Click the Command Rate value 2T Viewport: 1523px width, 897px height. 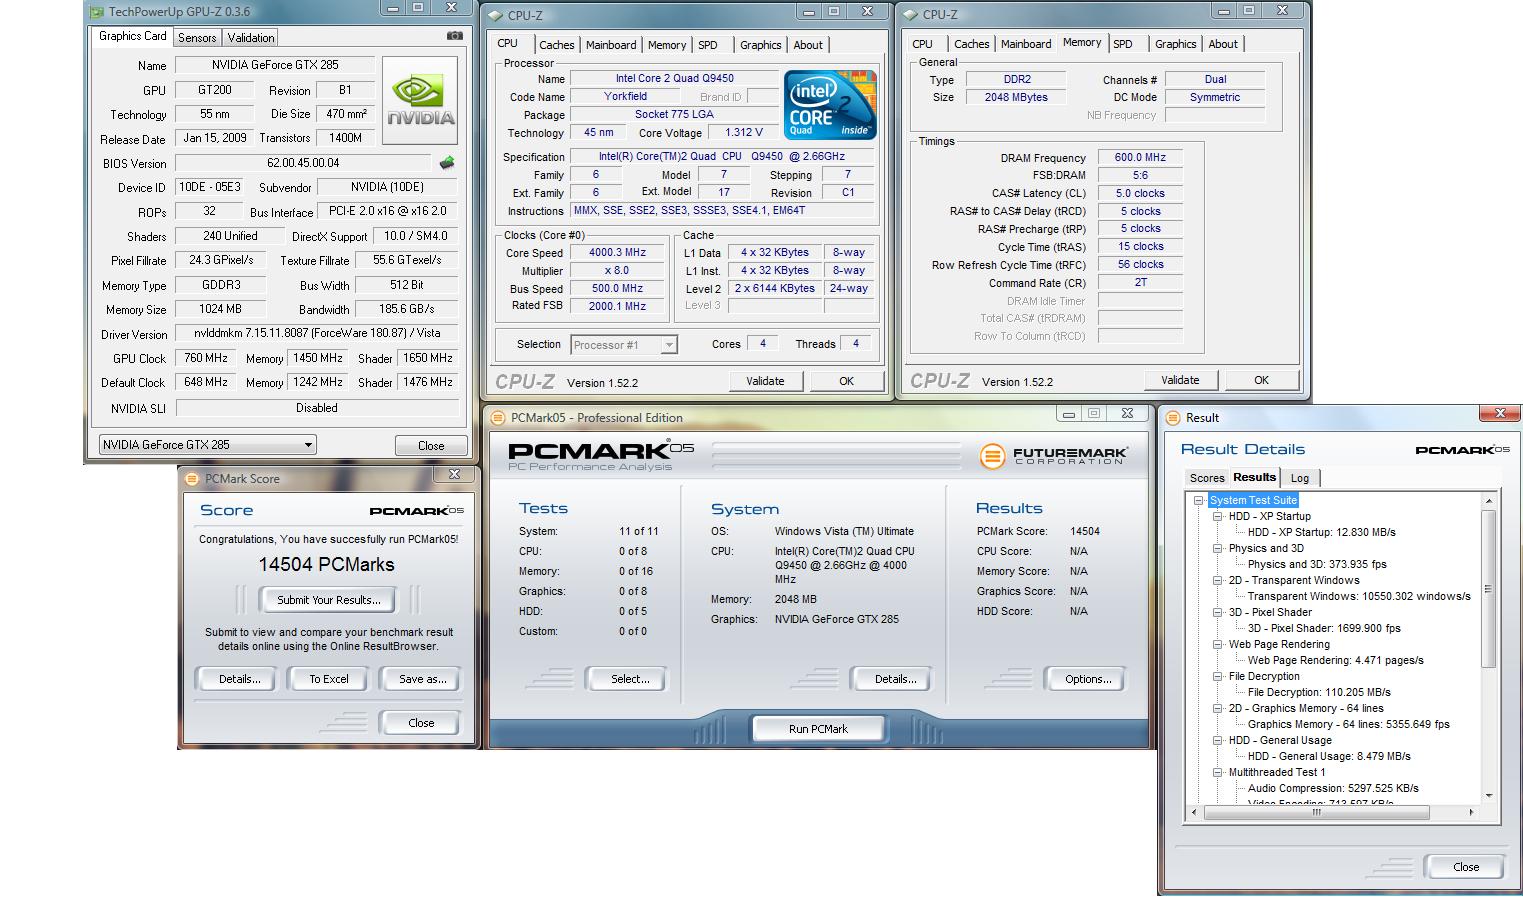coord(1140,283)
